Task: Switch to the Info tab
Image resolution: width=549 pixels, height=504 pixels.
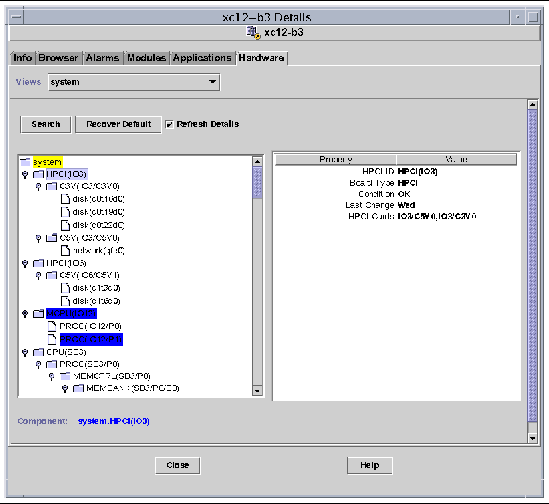Action: point(22,58)
